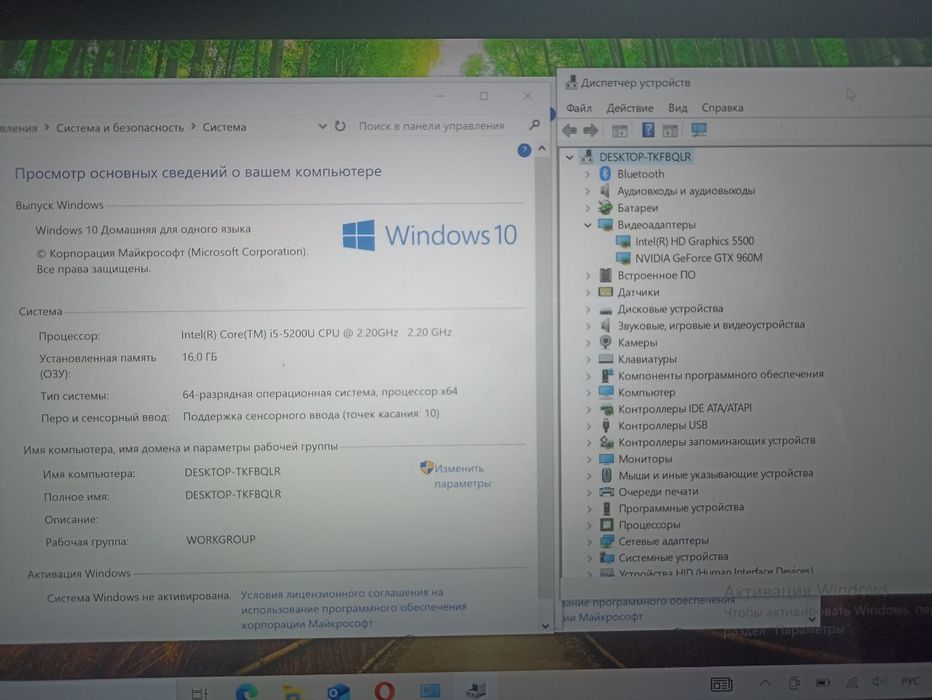932x700 pixels.
Task: Expand the Аудиовходы и аудиовыходы category
Action: (x=587, y=191)
